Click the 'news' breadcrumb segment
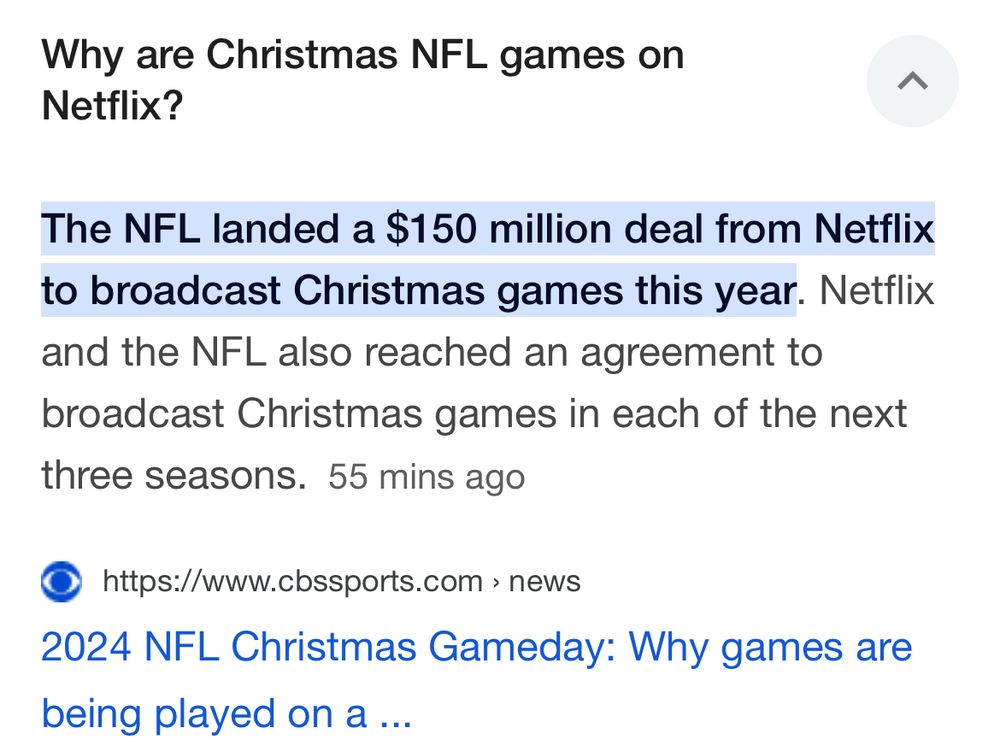The height and width of the screenshot is (756, 1000). pos(545,582)
